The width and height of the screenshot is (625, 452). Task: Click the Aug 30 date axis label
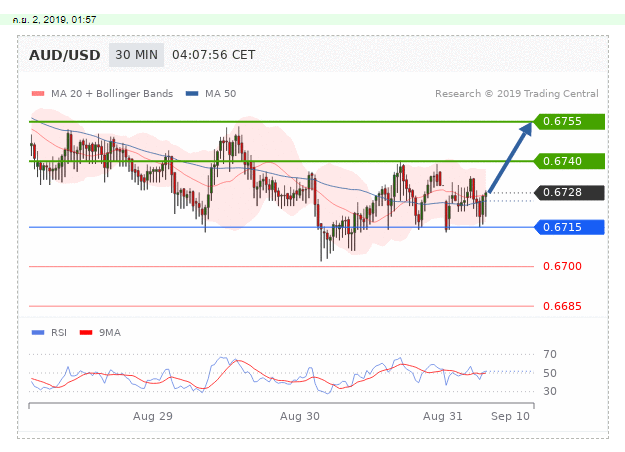tap(300, 417)
